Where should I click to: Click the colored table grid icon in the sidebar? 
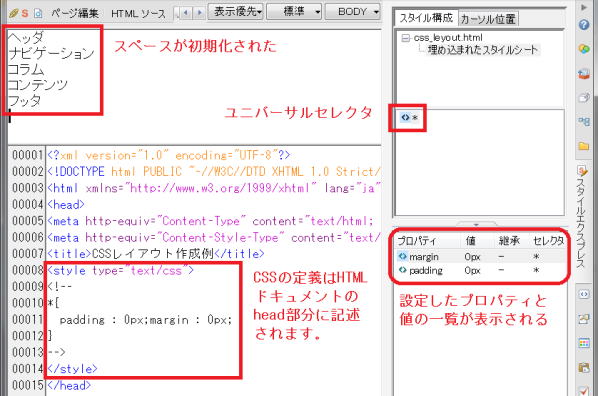(584, 343)
